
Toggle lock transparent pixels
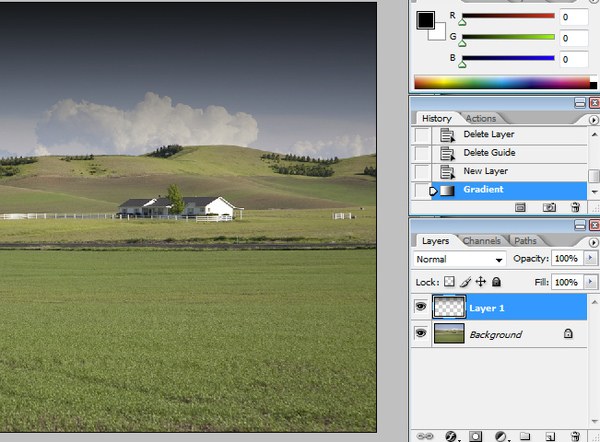pyautogui.click(x=449, y=282)
